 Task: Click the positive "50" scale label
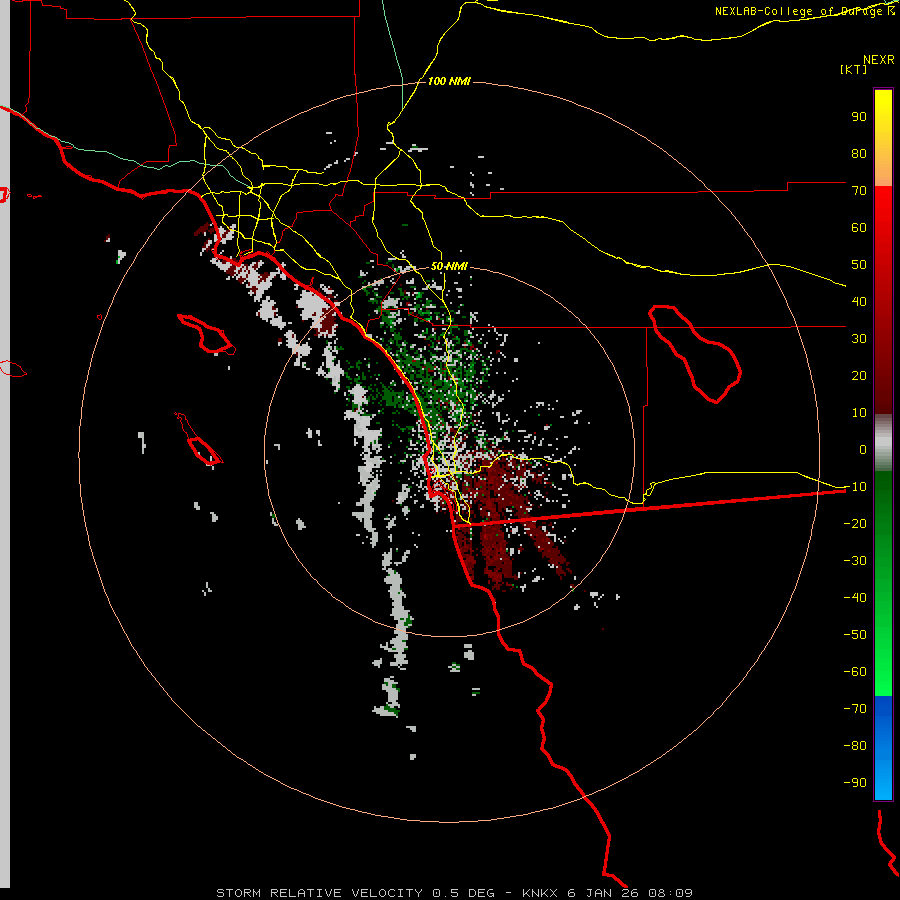tap(859, 265)
